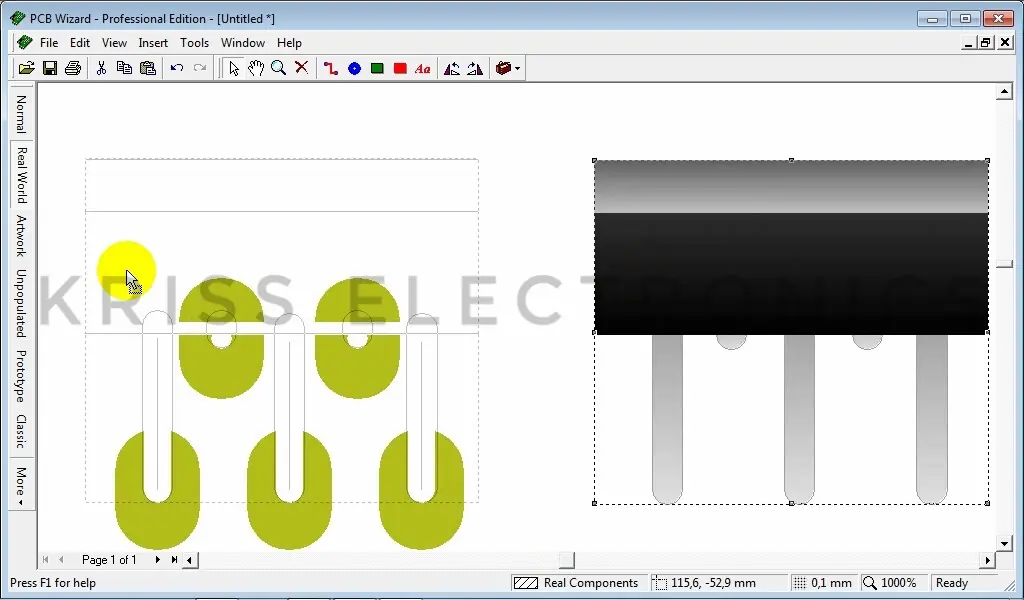Cut selection with the scissors icon

101,68
